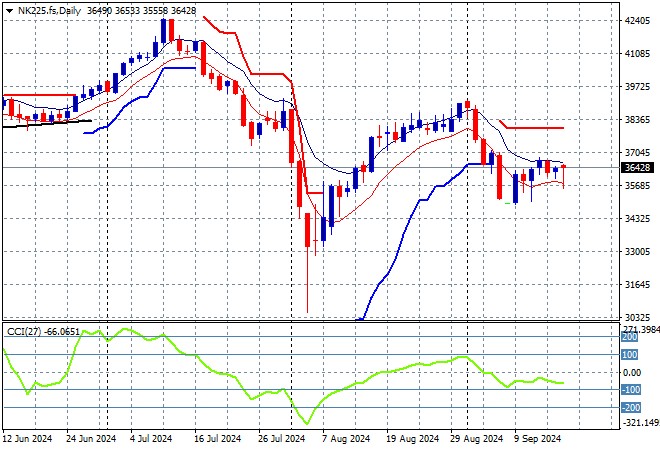Click the 29 Aug 2024 date label
Image resolution: width=660 pixels, height=450 pixels.
click(x=476, y=439)
